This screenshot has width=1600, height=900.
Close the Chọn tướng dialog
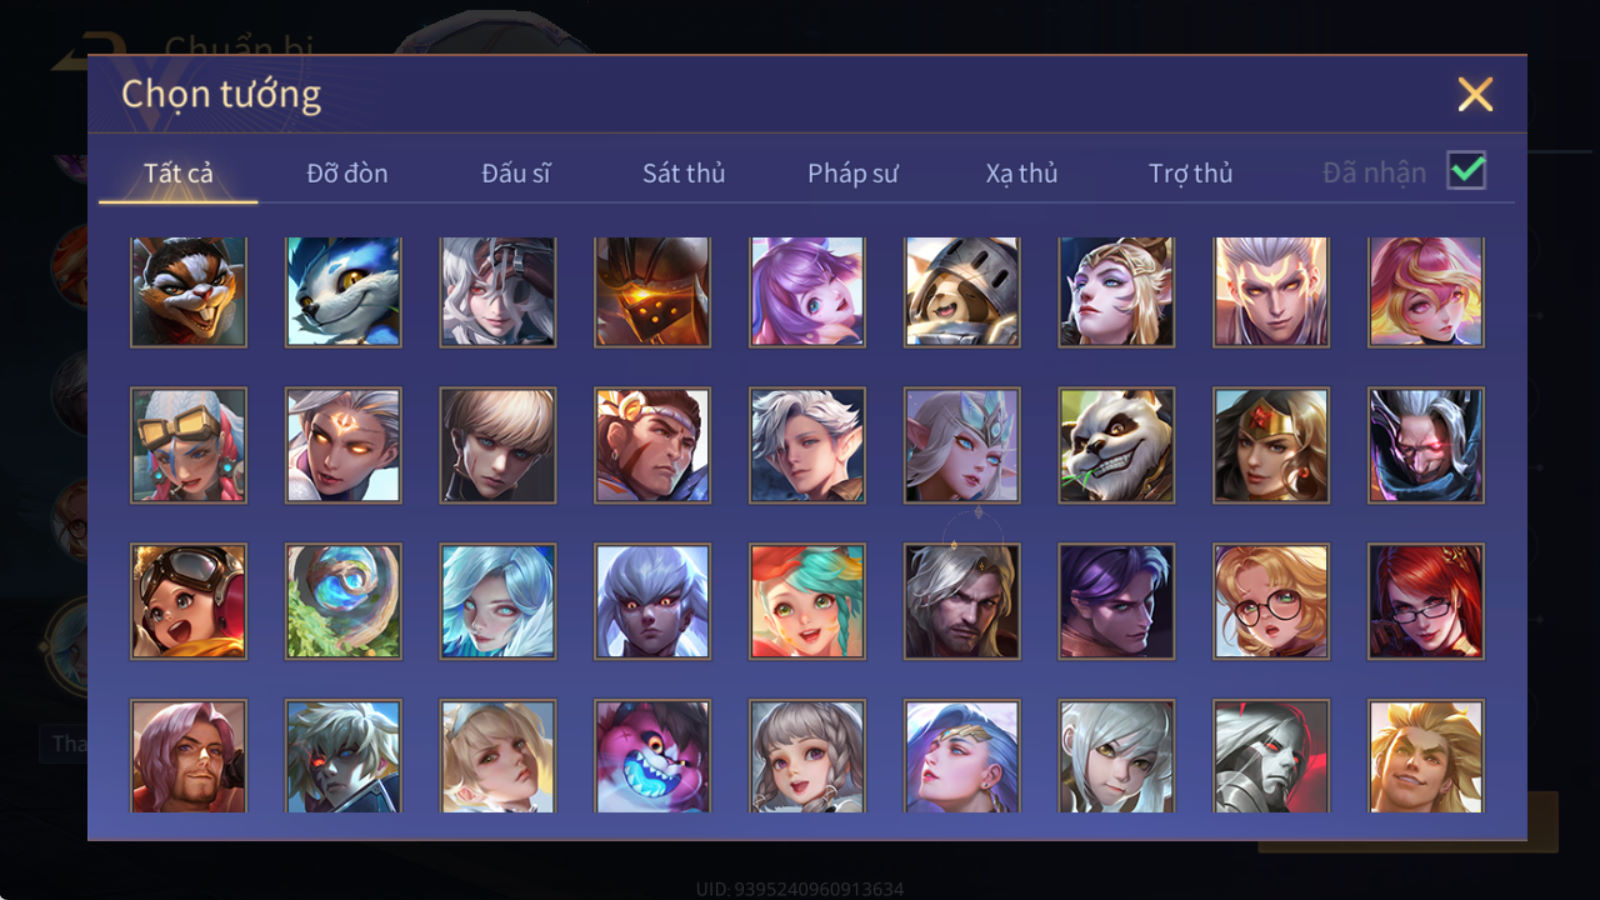click(1475, 95)
